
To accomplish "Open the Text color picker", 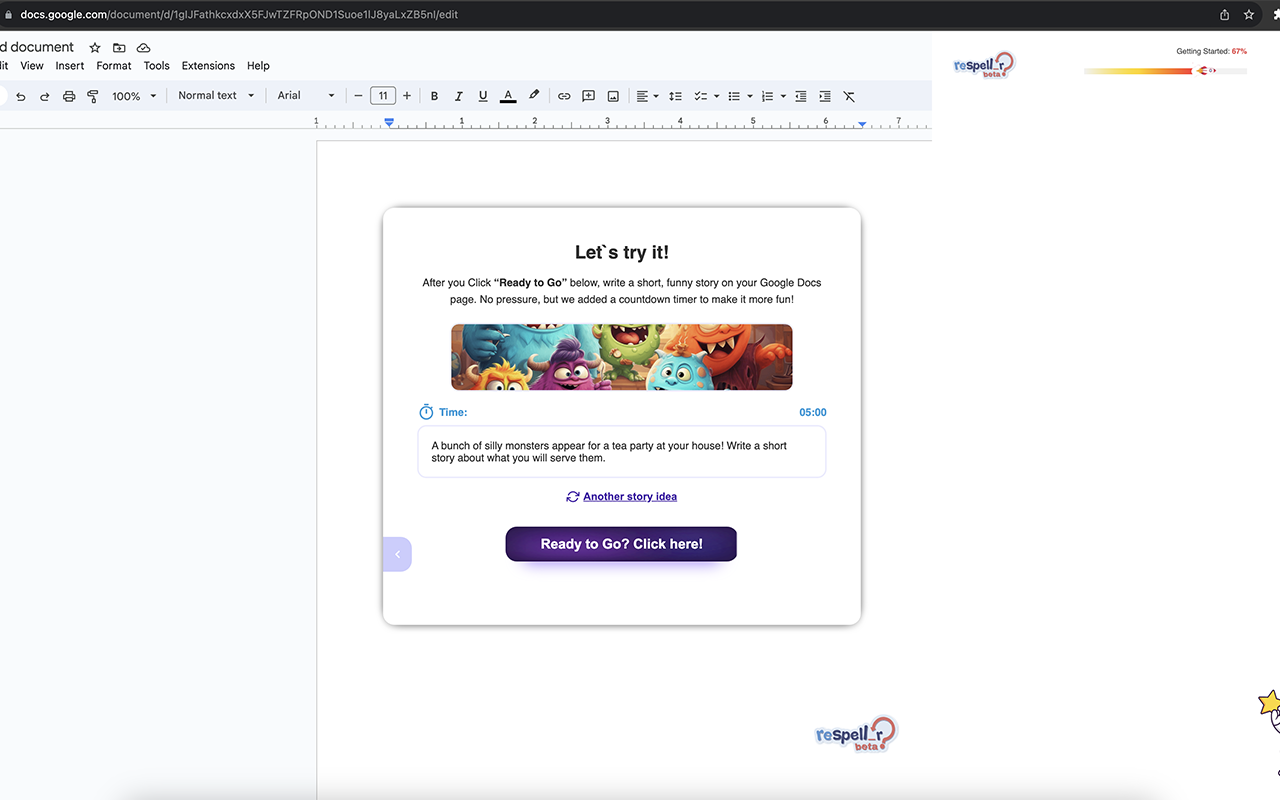I will tap(507, 95).
